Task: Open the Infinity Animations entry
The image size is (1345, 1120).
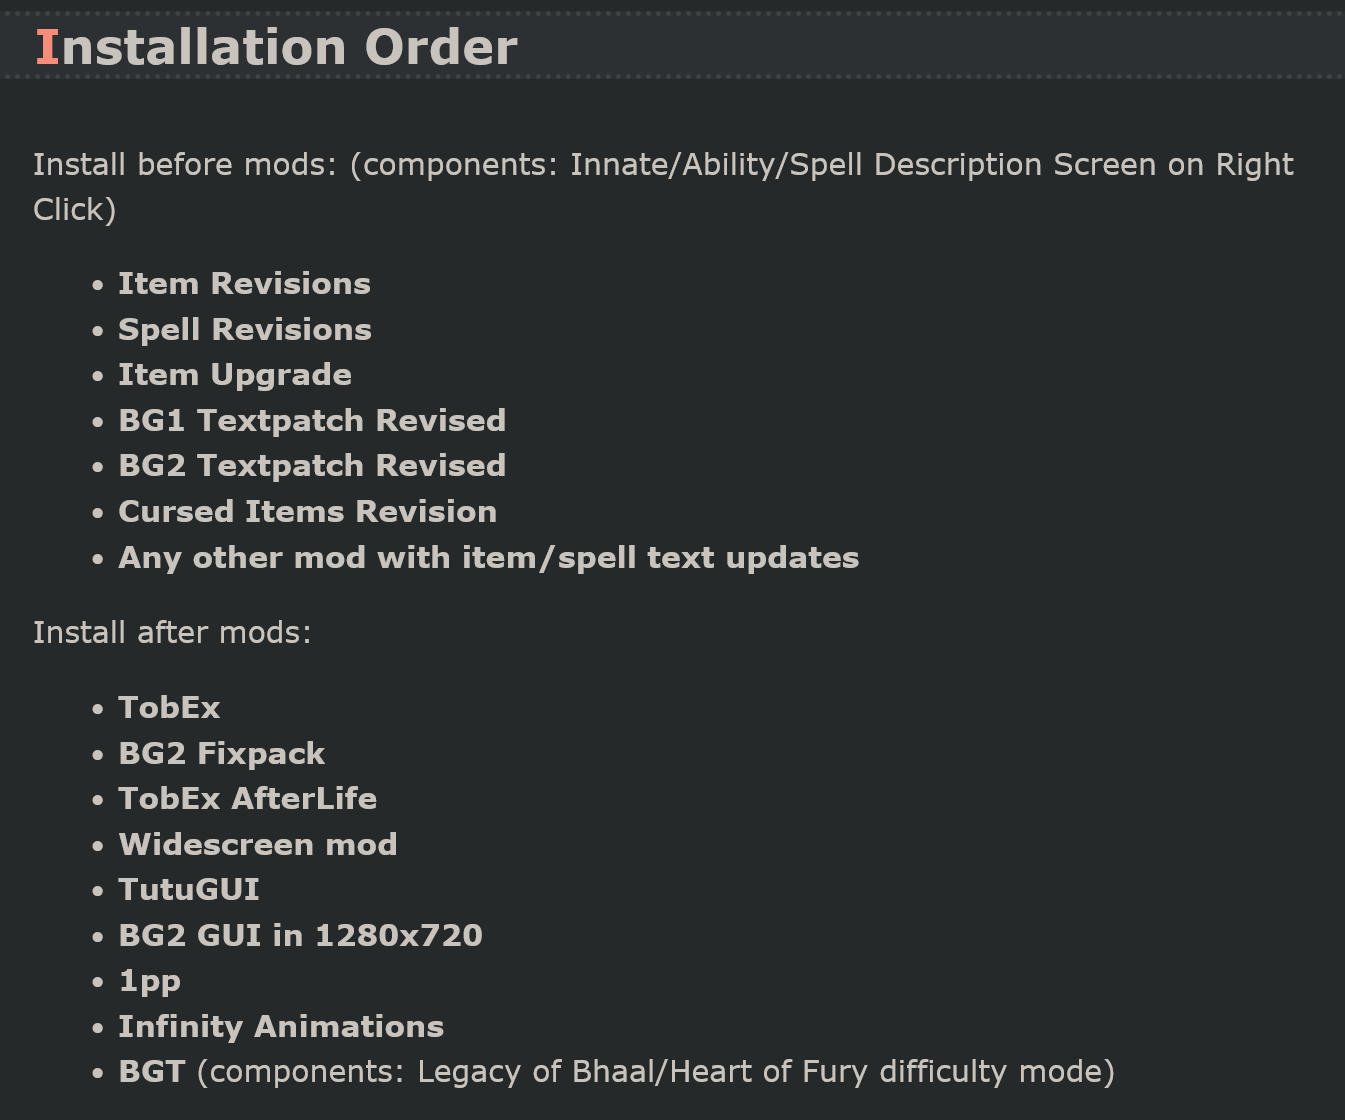Action: tap(281, 1027)
